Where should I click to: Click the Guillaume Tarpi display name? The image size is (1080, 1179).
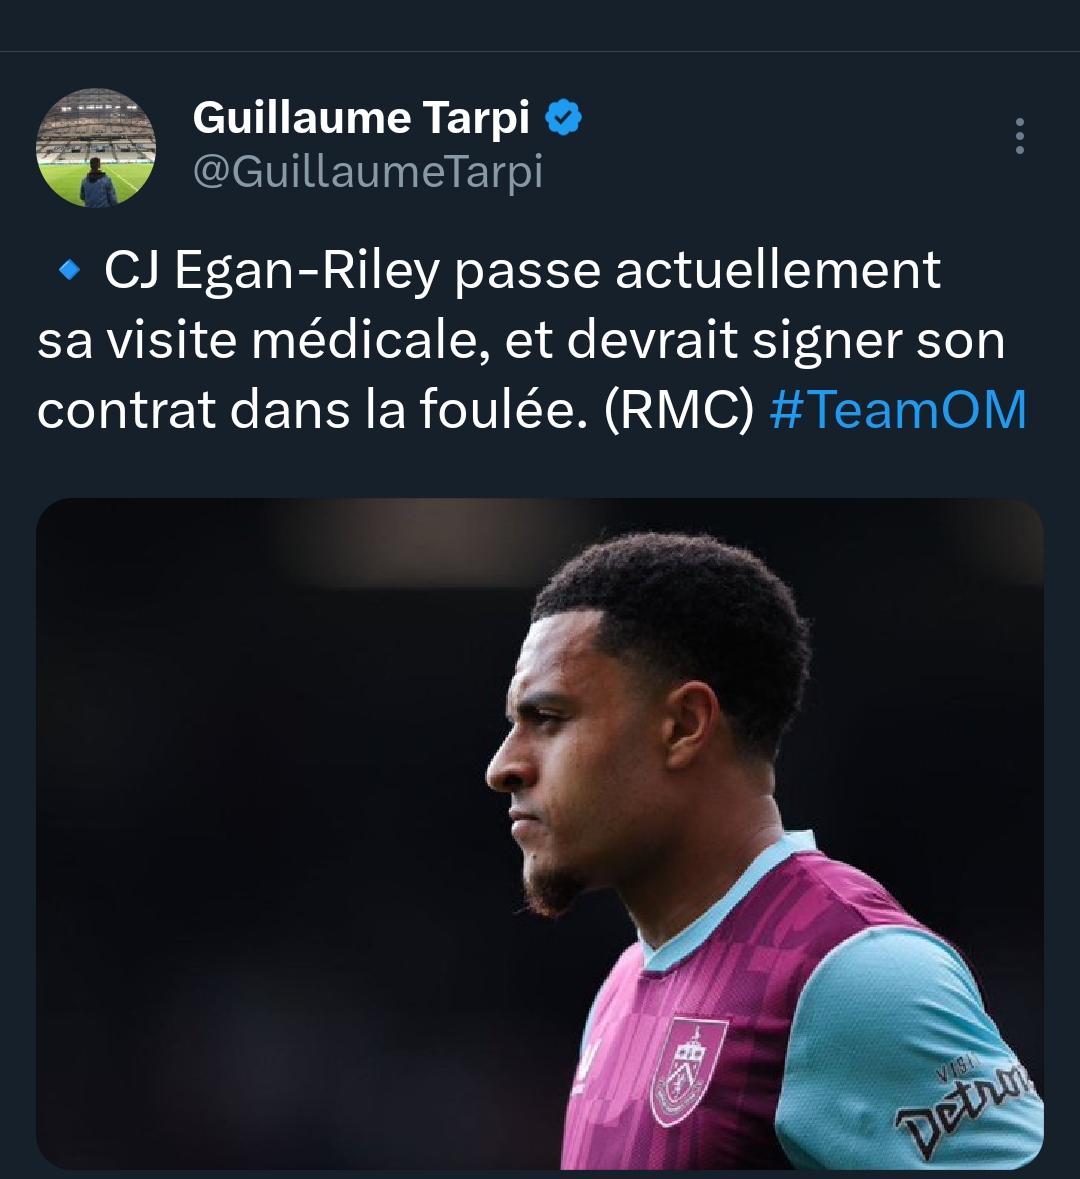coord(361,118)
